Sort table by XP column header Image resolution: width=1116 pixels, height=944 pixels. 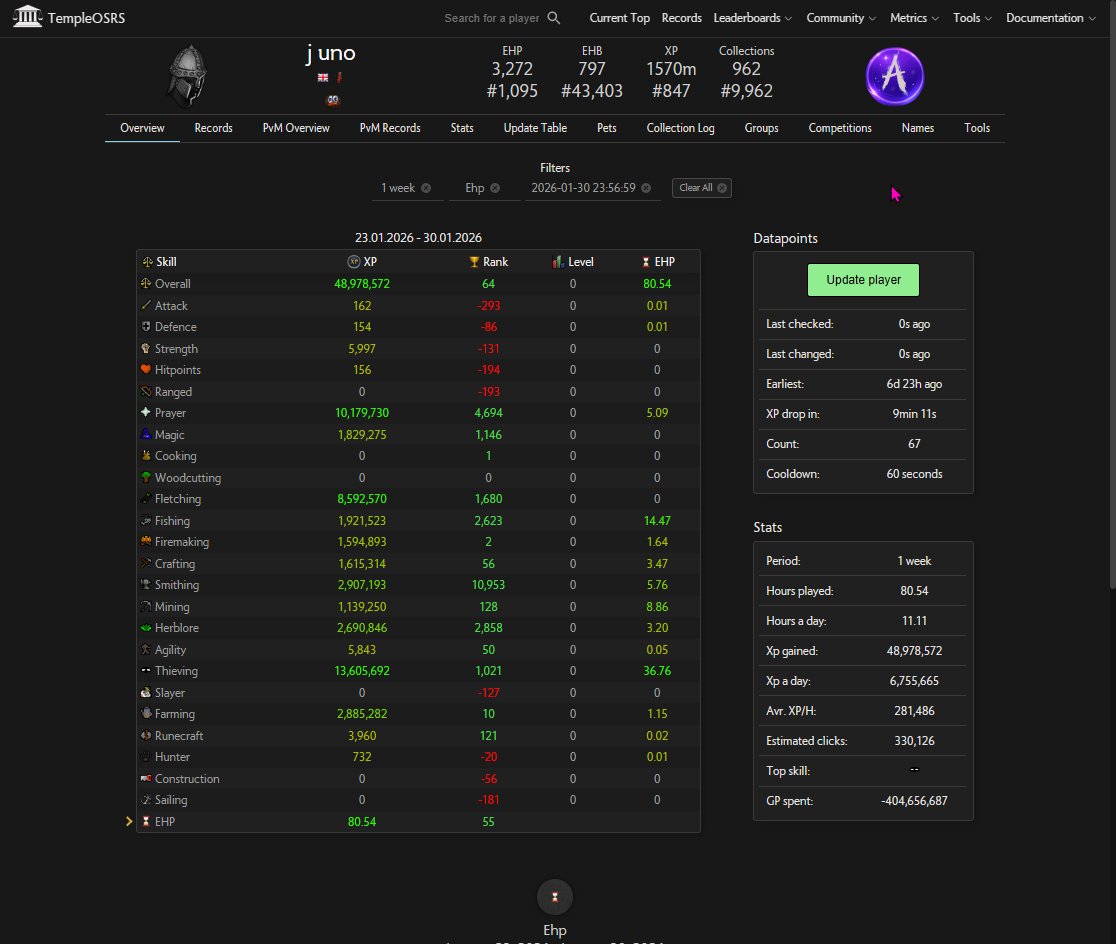tap(362, 262)
